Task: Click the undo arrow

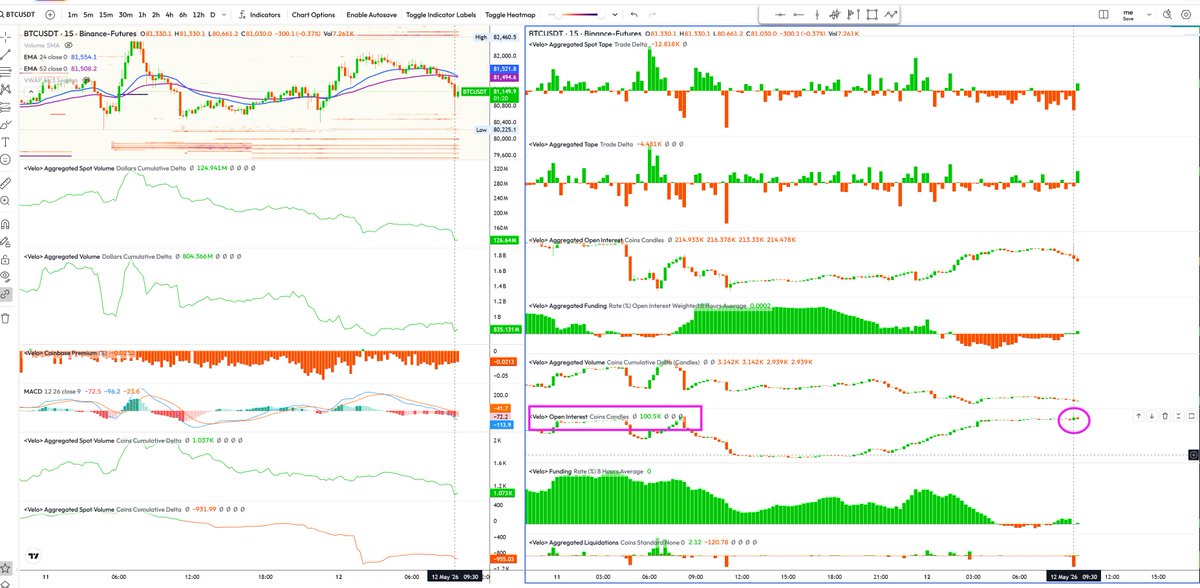Action: (x=634, y=15)
